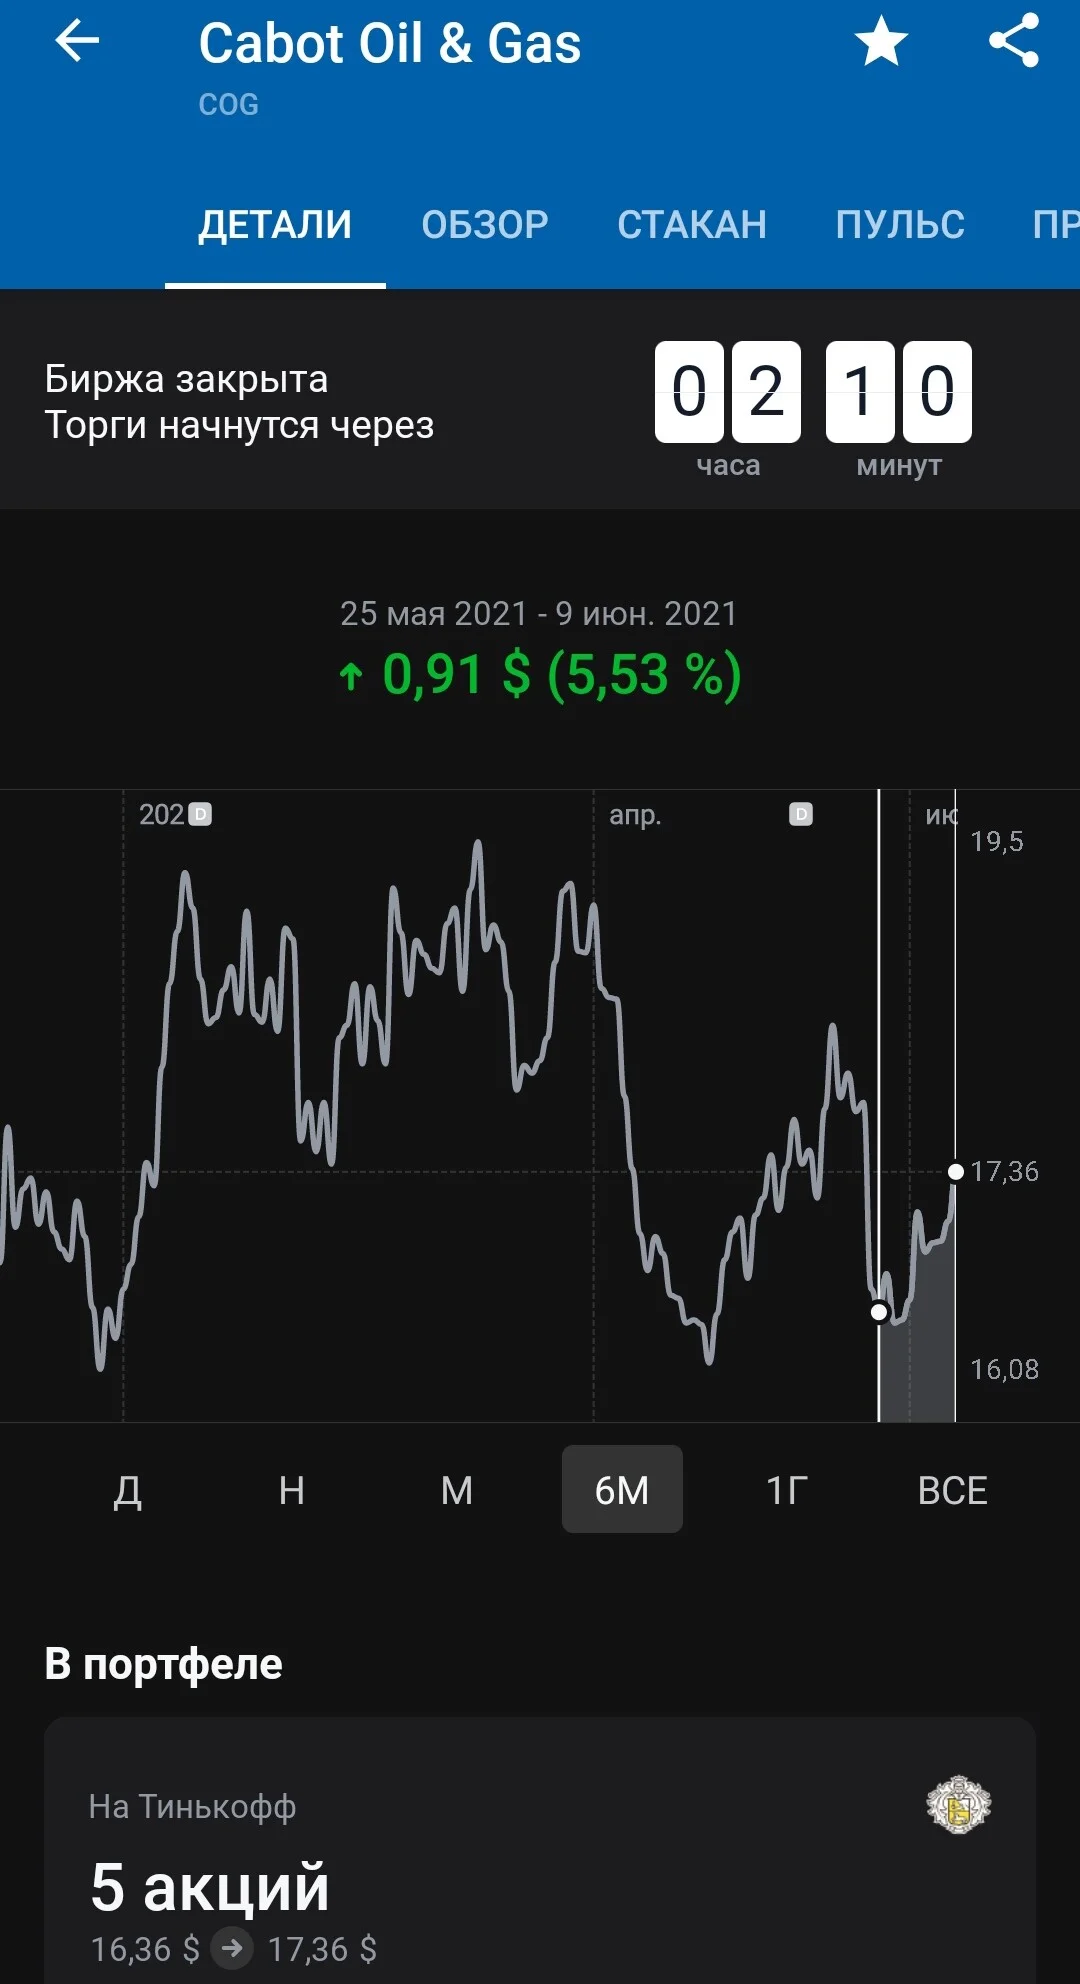Screen dimensions: 1080x1984
Task: Tap the 16,08 price axis label
Action: point(1004,1369)
